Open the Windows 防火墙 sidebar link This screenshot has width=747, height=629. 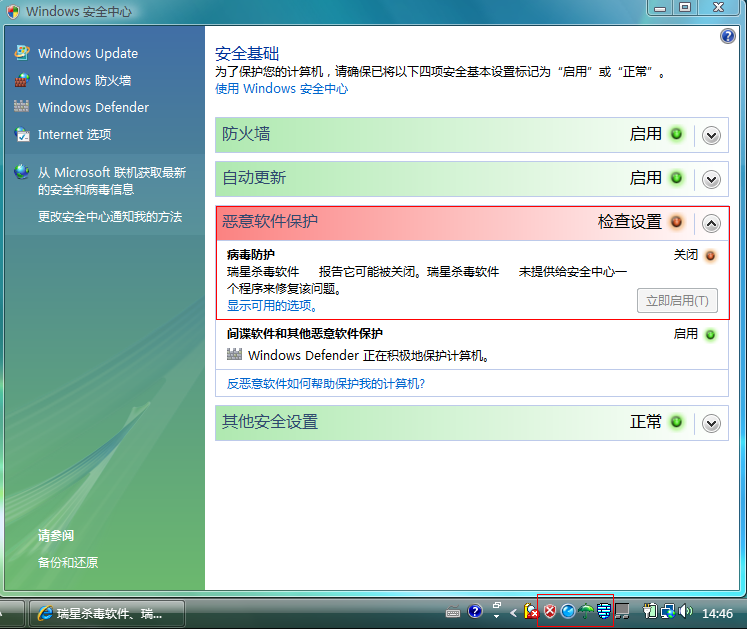pos(85,81)
